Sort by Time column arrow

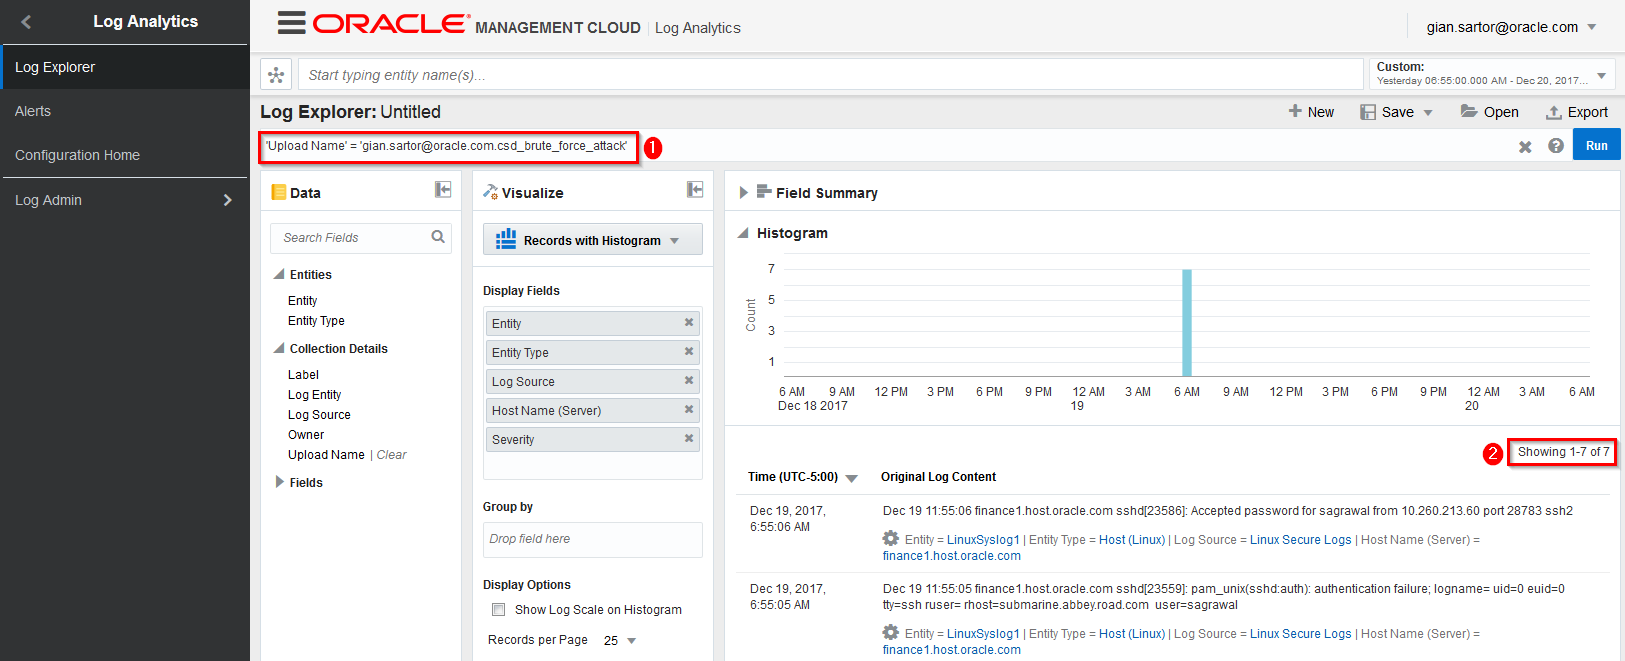[852, 478]
